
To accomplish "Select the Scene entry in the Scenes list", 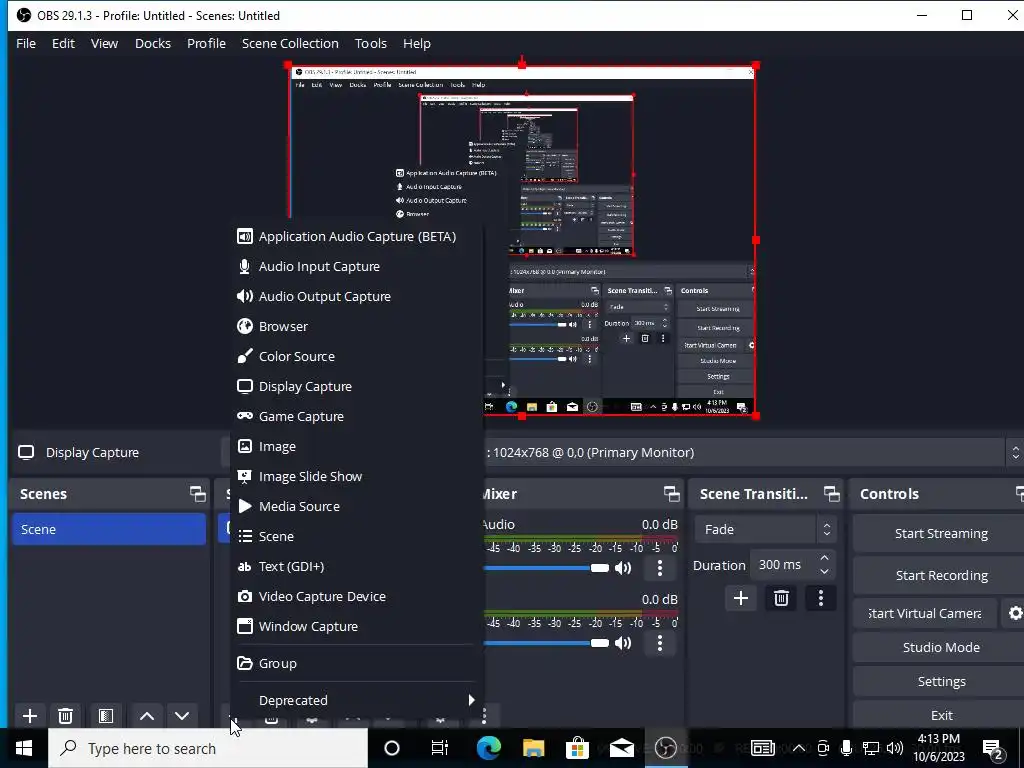I will pos(108,529).
